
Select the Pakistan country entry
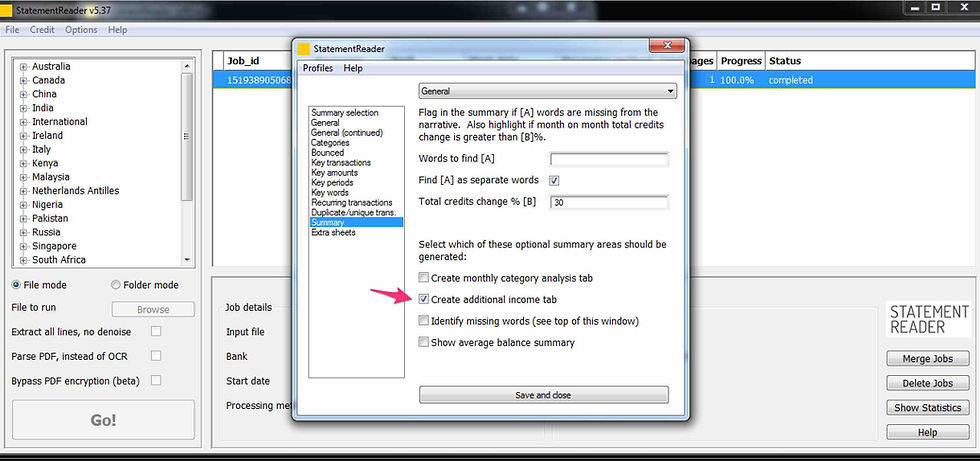coord(50,218)
